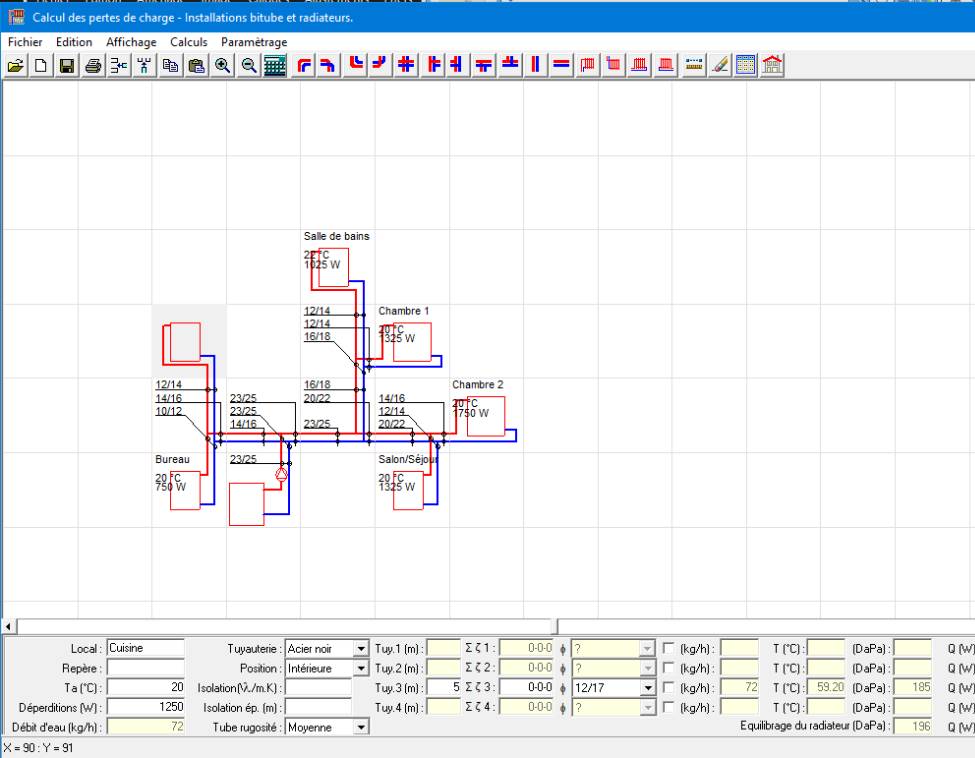Launch the calculator grid icon
This screenshot has width=975, height=758.
click(x=275, y=66)
